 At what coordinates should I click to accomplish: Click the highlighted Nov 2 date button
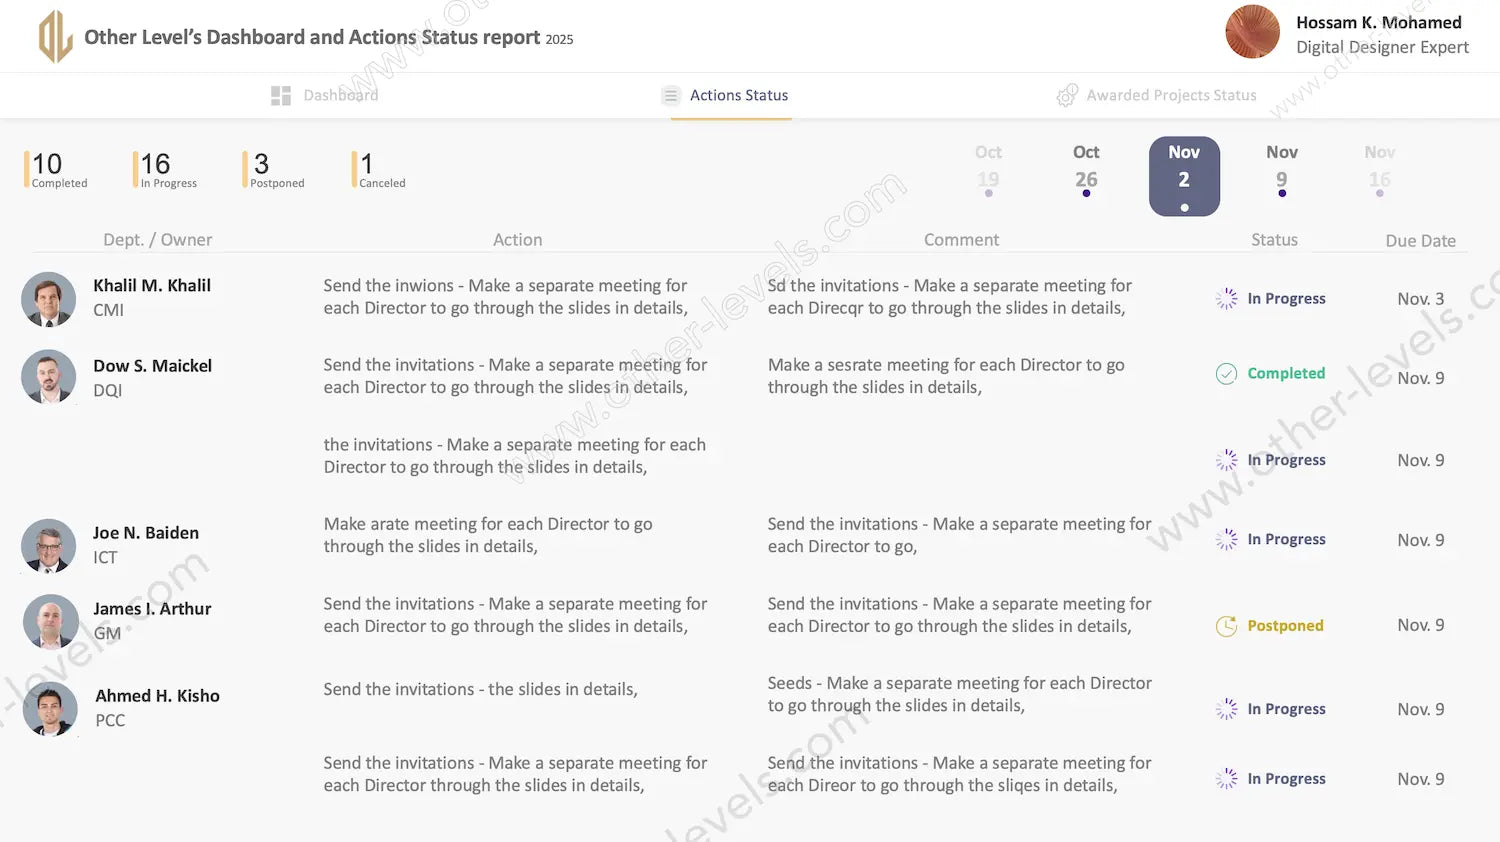tap(1184, 176)
